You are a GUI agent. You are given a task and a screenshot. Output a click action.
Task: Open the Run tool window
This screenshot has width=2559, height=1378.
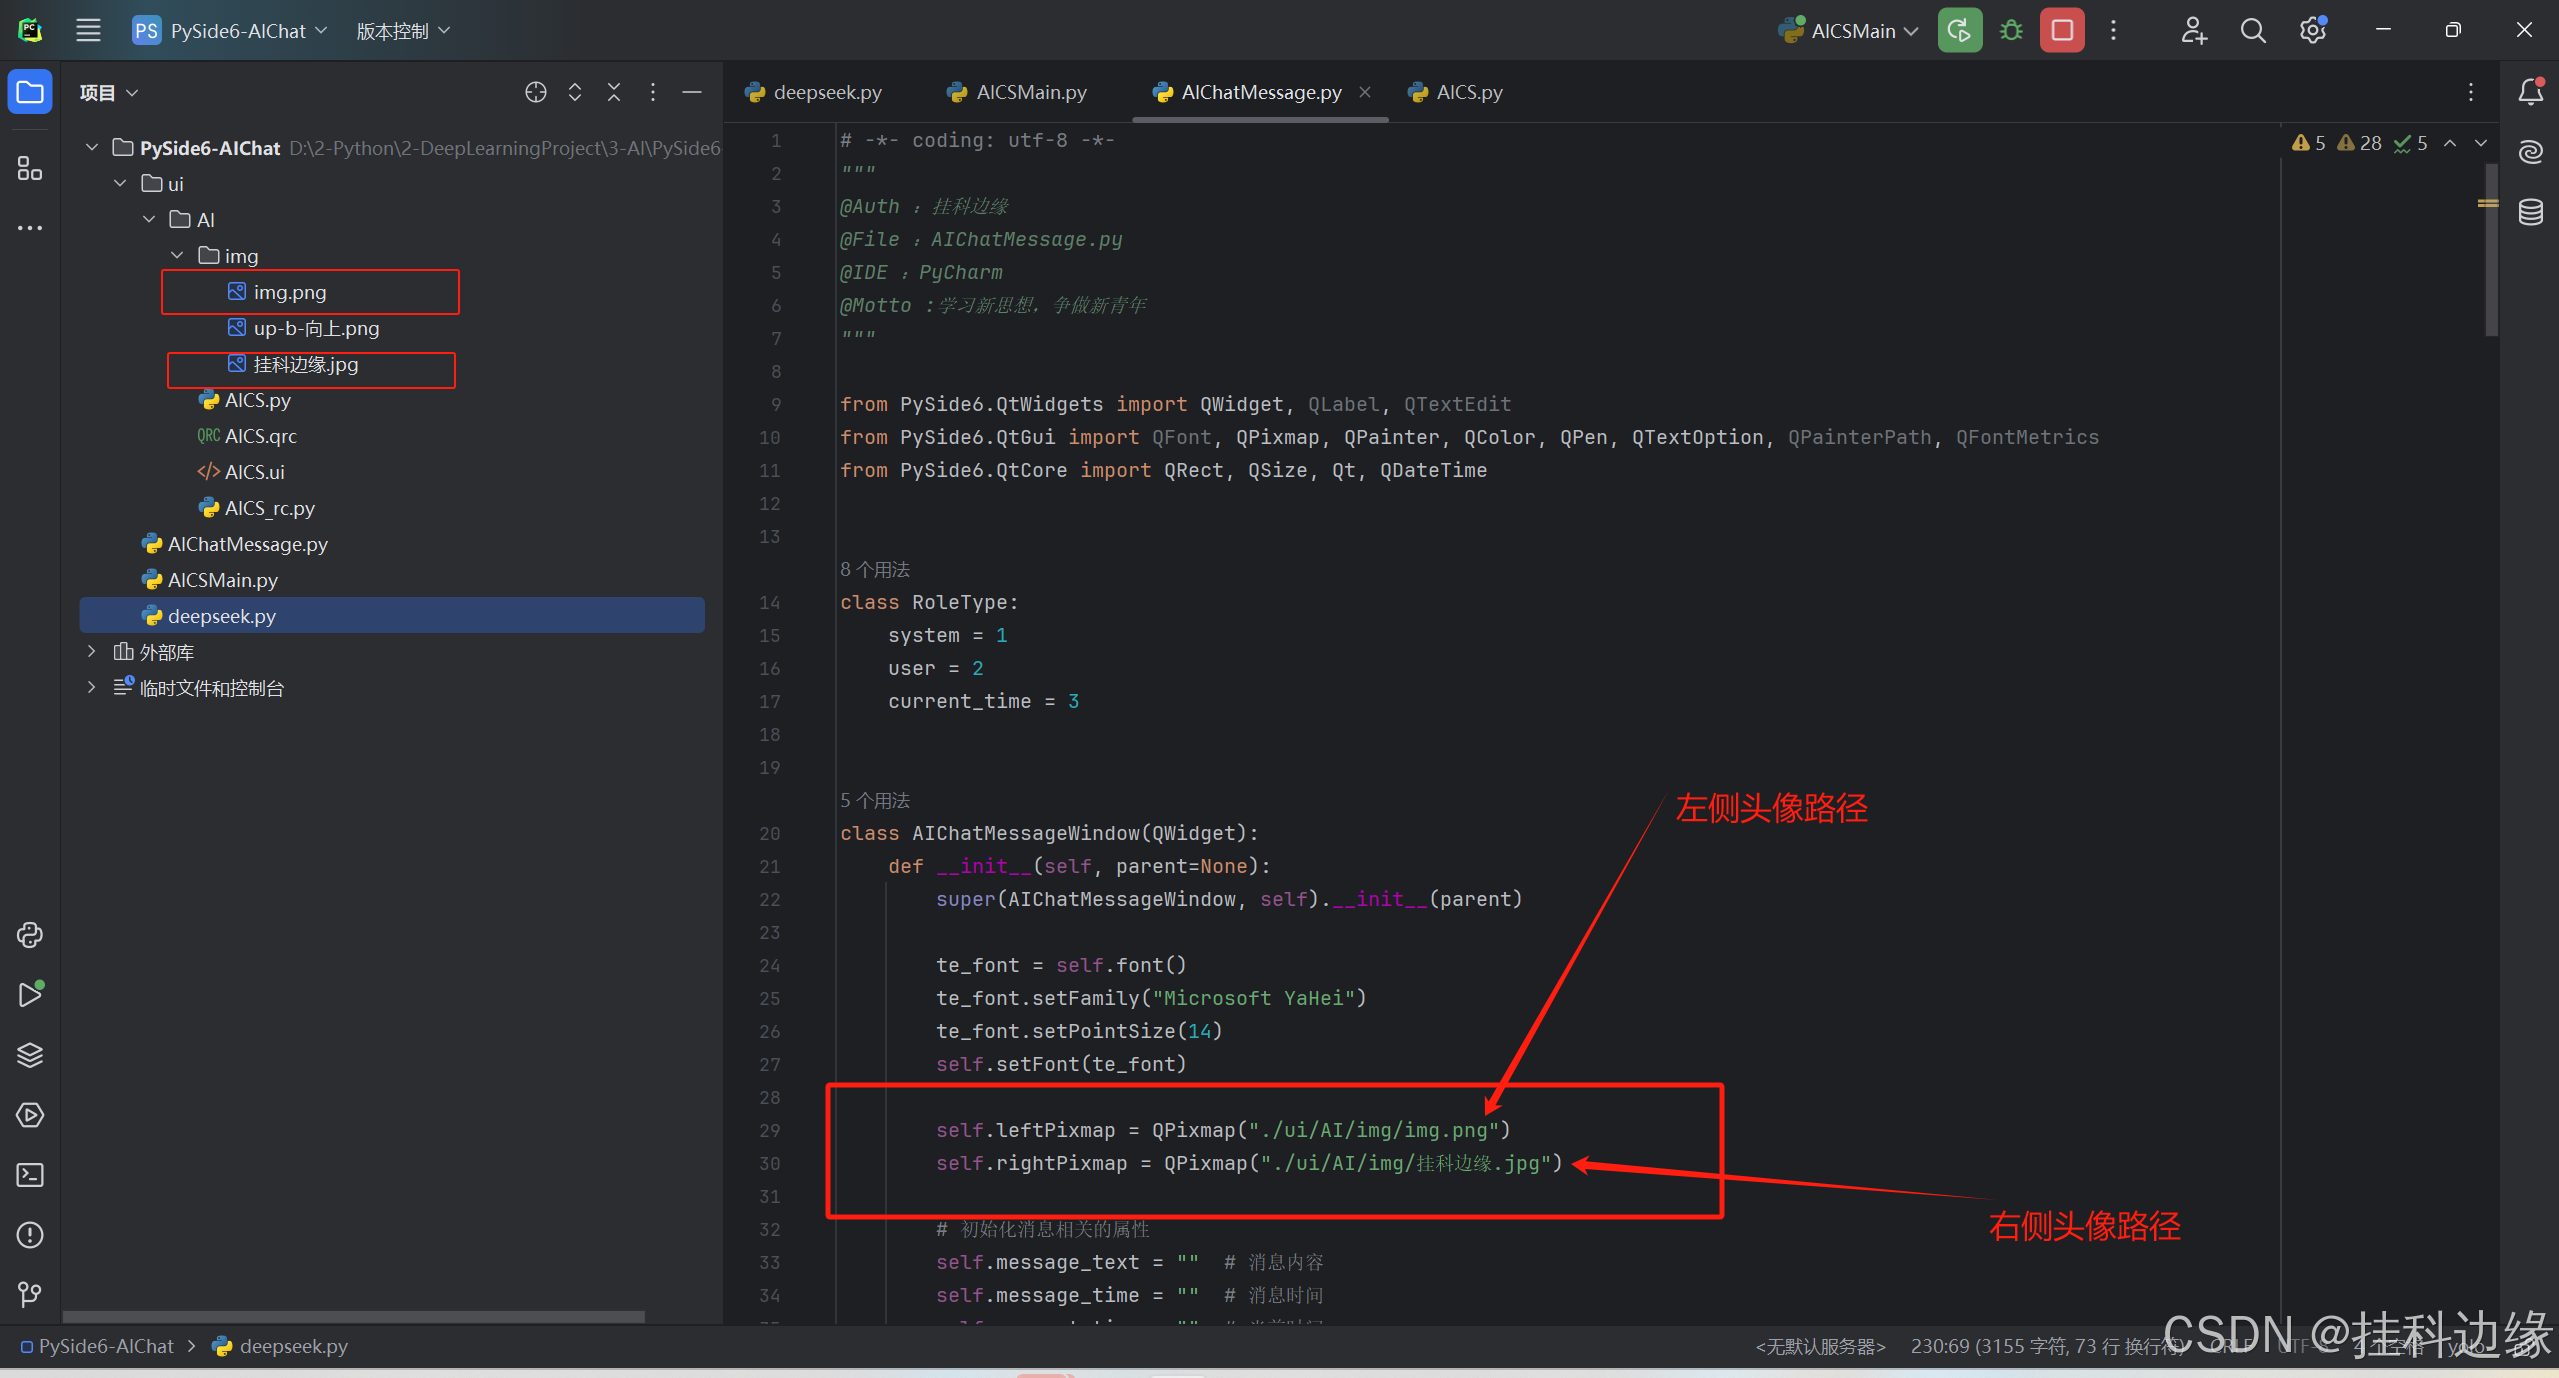tap(30, 994)
